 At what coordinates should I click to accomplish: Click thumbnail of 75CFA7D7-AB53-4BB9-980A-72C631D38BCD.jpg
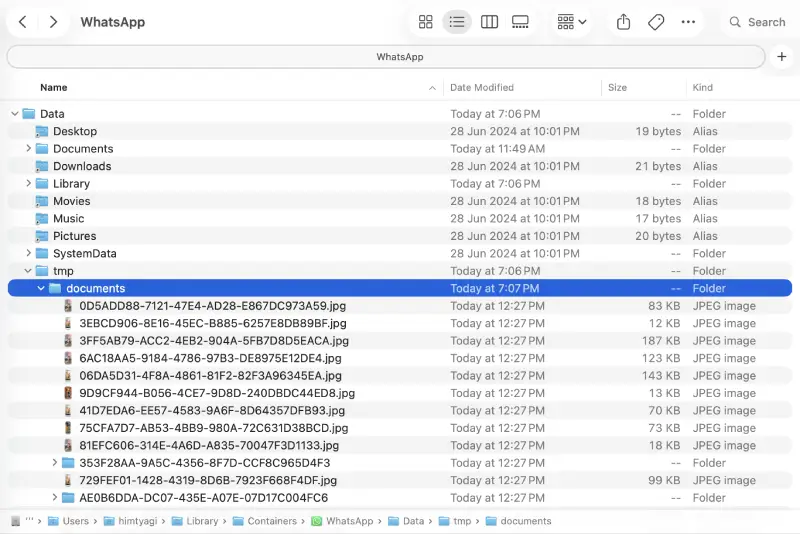coord(67,428)
